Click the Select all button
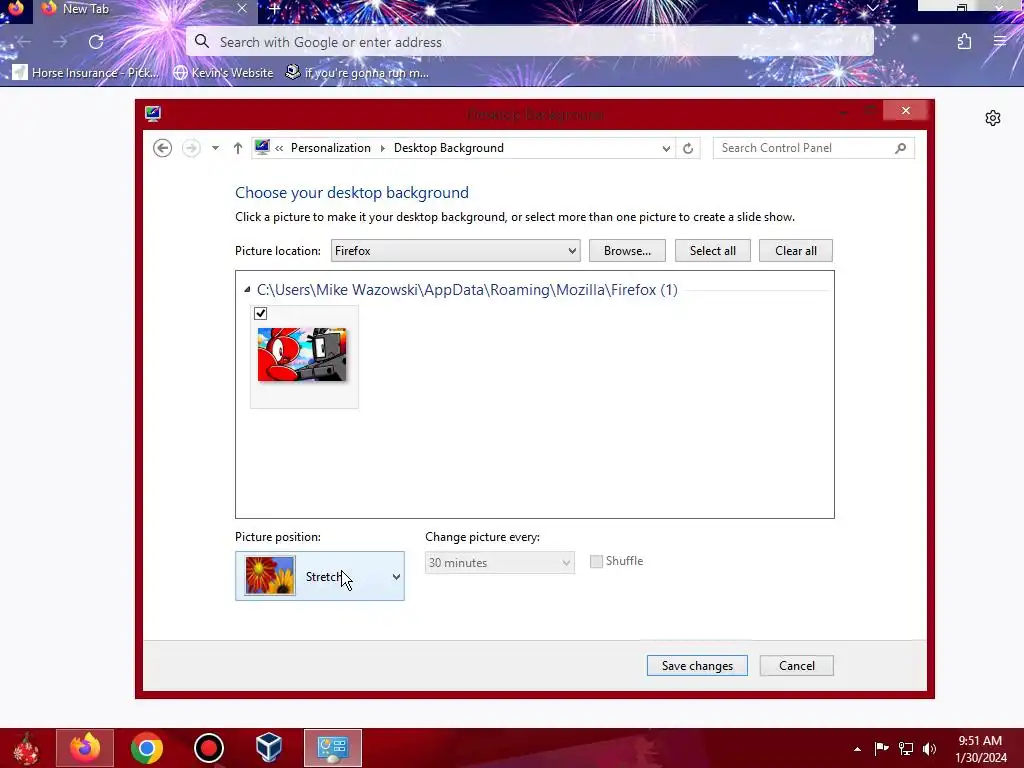The width and height of the screenshot is (1024, 768). [x=712, y=251]
